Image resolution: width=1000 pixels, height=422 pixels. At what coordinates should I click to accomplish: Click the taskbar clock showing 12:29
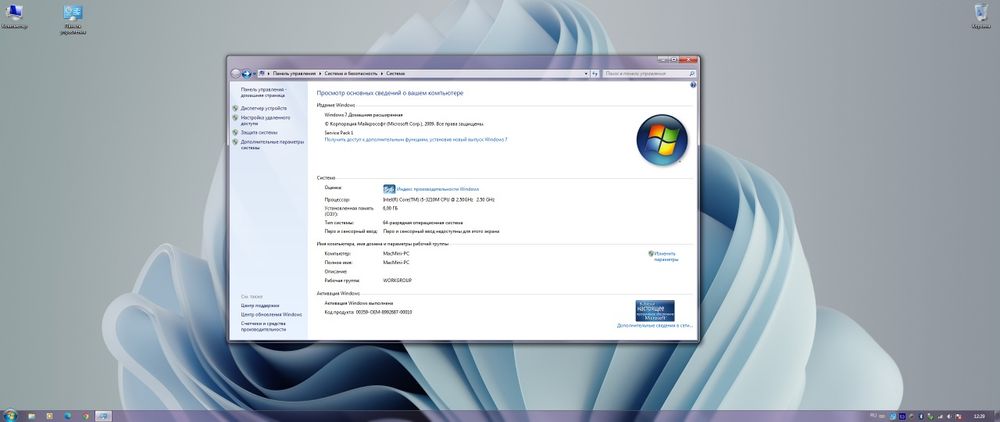coord(979,416)
